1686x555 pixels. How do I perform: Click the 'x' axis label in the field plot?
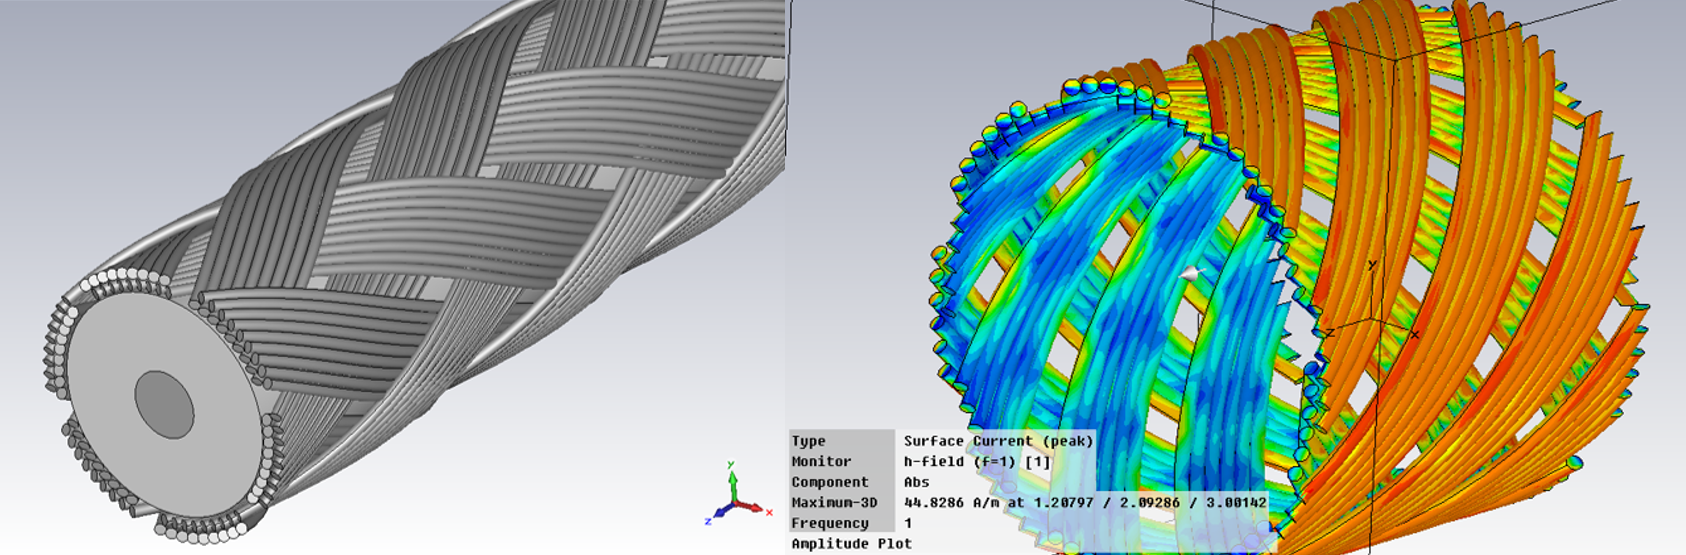pyautogui.click(x=1414, y=334)
